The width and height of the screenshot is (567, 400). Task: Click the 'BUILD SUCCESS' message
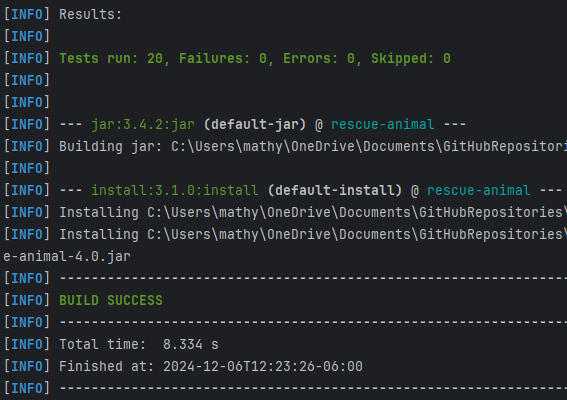pyautogui.click(x=111, y=300)
